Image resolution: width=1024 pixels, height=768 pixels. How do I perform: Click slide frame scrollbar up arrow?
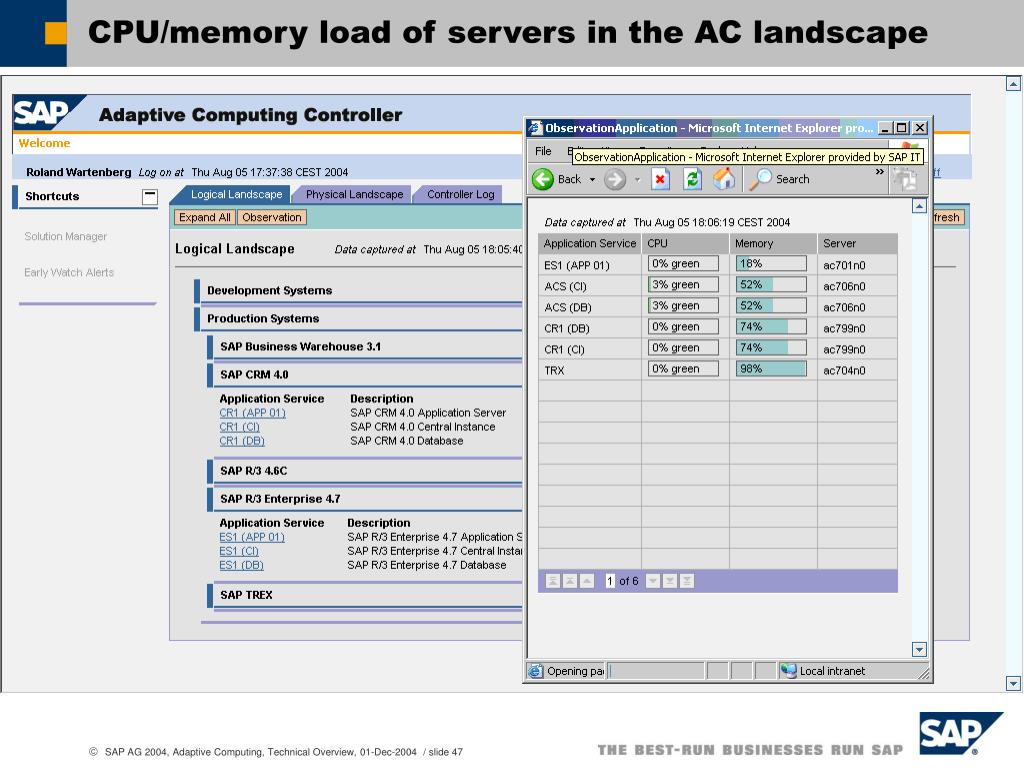click(1013, 84)
